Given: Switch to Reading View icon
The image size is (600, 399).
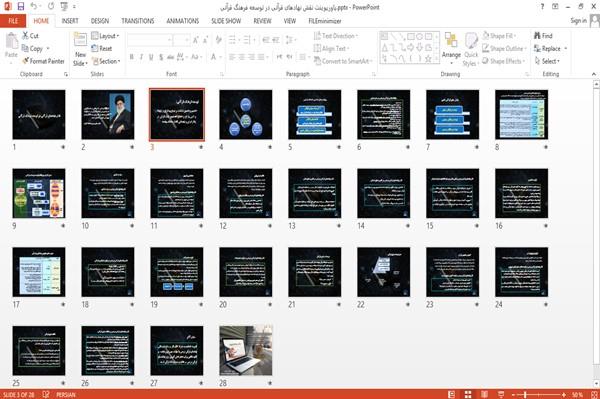Looking at the screenshot, I should (x=484, y=394).
